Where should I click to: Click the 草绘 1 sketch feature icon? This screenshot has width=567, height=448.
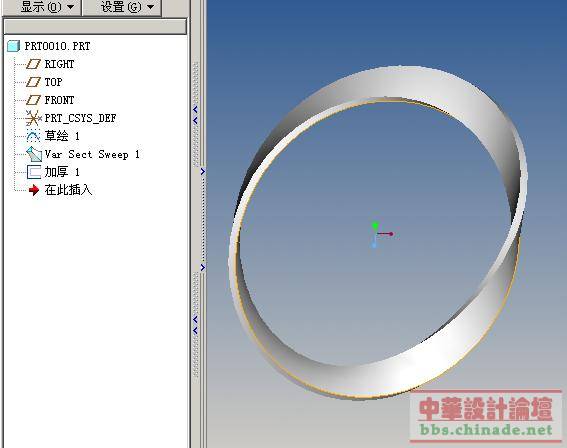33,136
